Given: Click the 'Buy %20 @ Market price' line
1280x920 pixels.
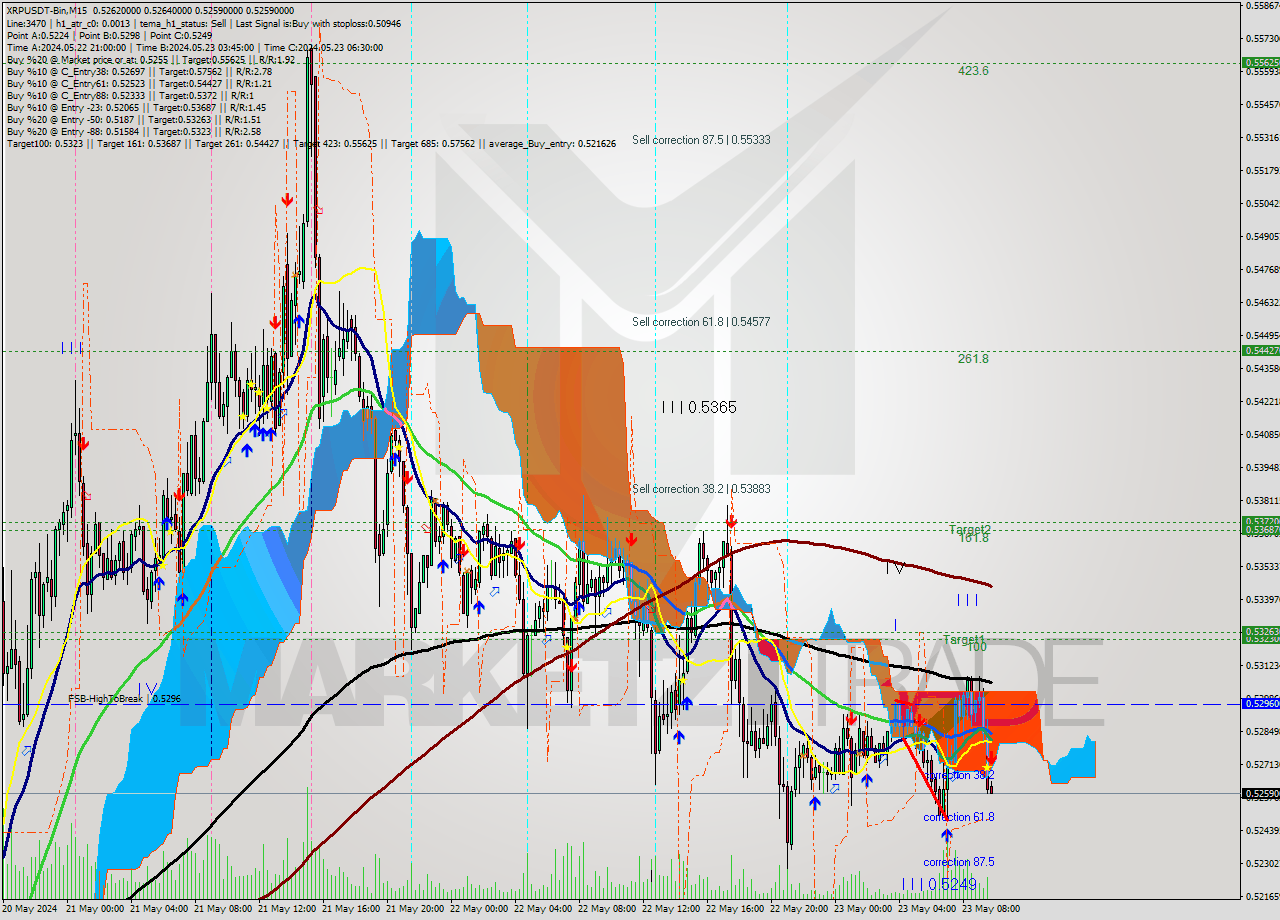Looking at the screenshot, I should (x=150, y=59).
